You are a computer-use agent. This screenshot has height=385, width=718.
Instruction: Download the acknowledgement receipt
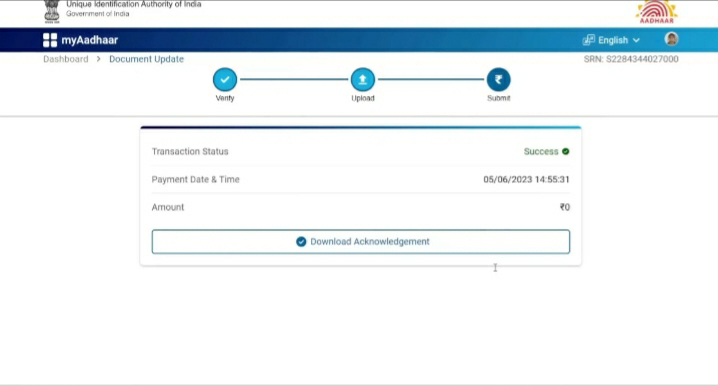point(361,242)
